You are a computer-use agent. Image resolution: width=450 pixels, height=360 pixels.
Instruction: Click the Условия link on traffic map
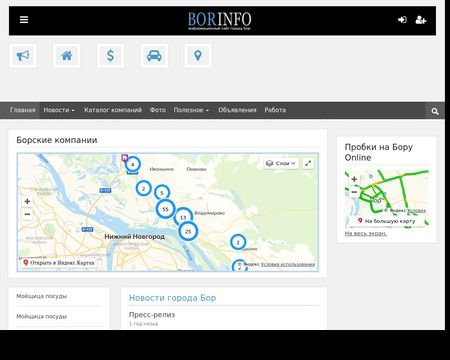click(x=416, y=210)
